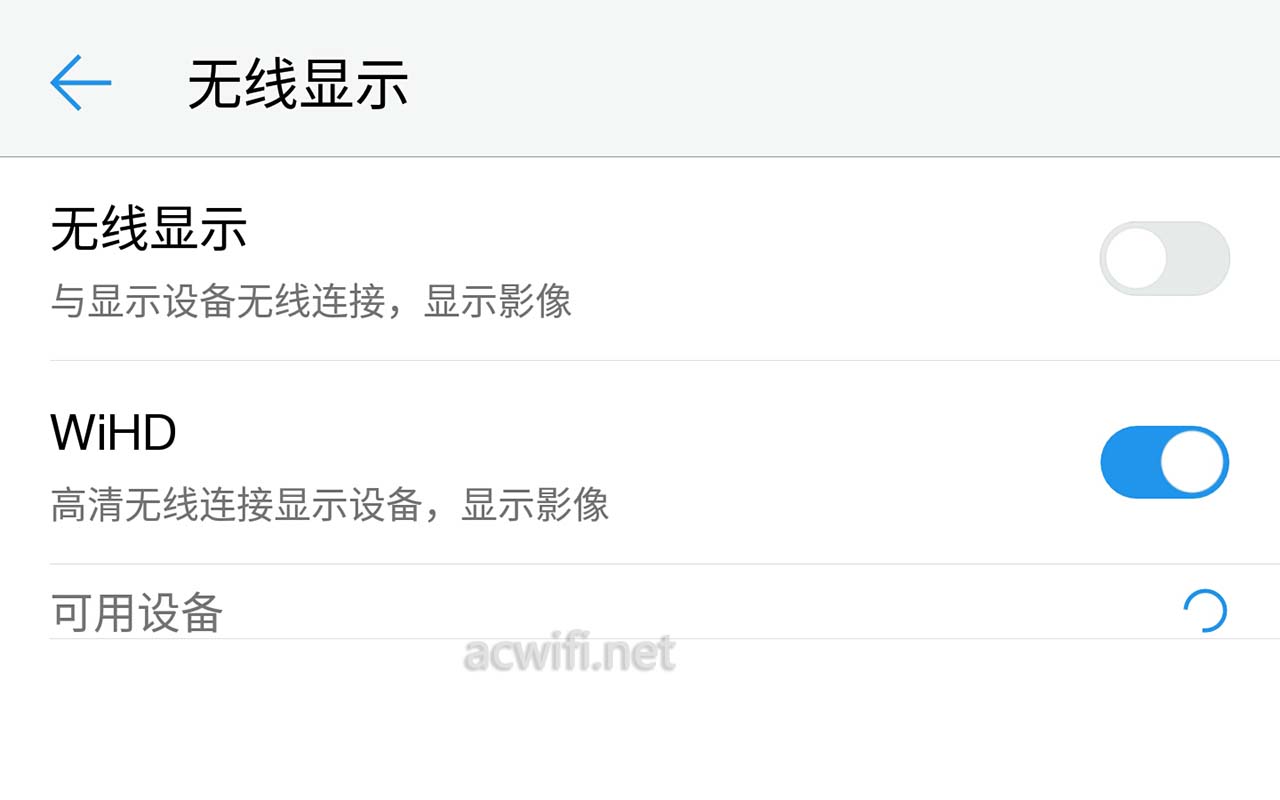Click the 无线显示 page title in header
Viewport: 1280px width, 800px height.
[298, 84]
